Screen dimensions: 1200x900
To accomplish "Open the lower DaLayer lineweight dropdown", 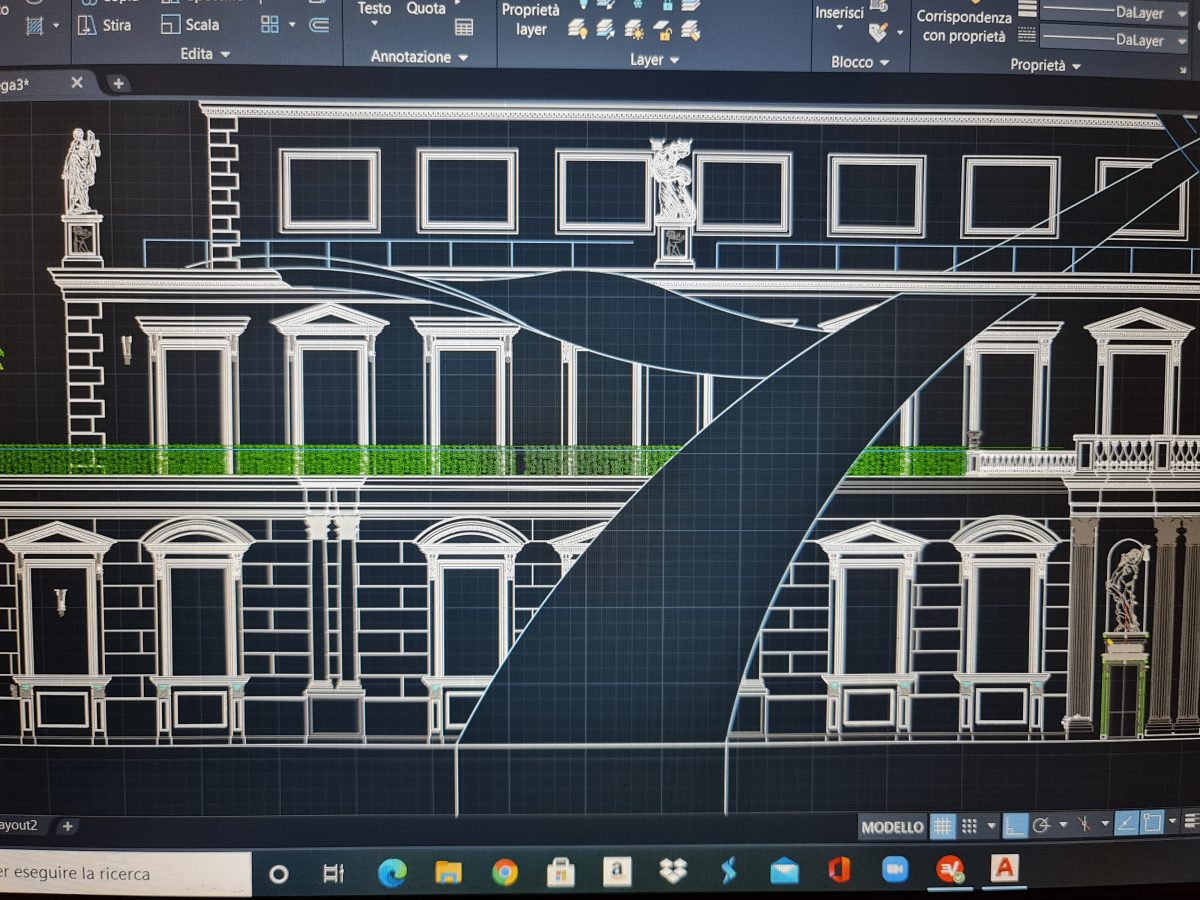I will click(1182, 42).
